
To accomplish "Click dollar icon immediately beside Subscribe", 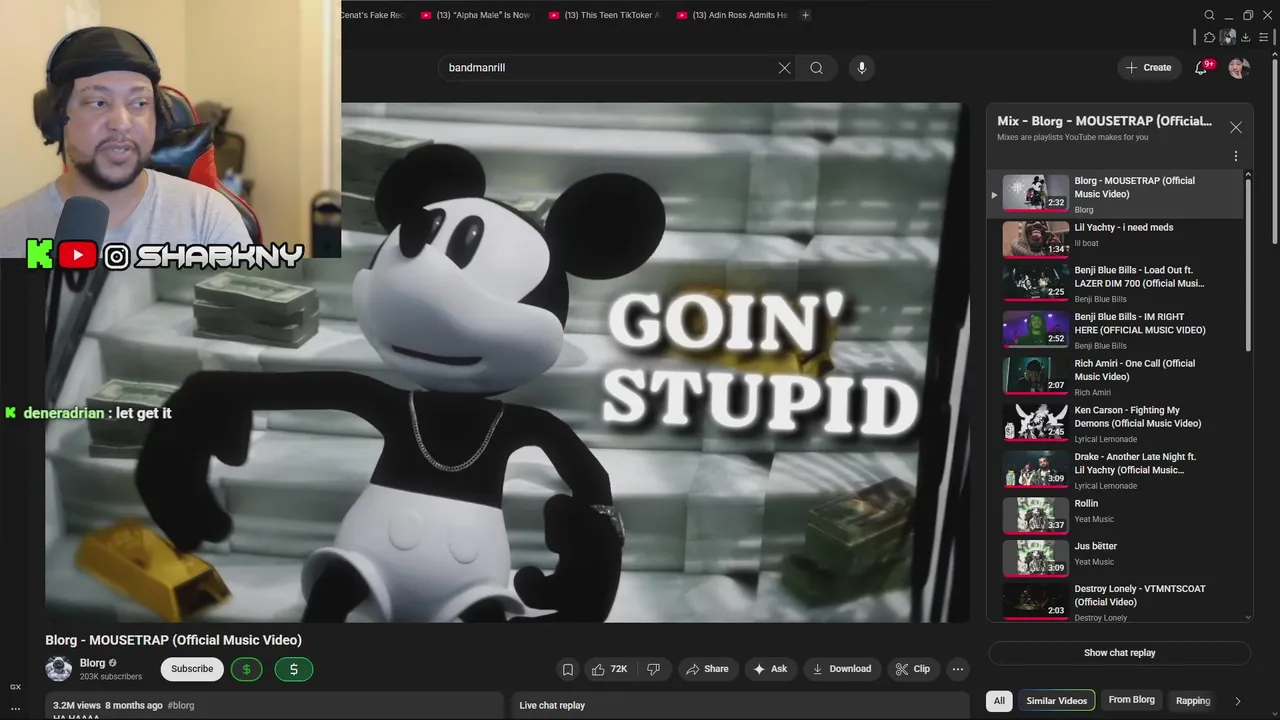I will (x=247, y=669).
